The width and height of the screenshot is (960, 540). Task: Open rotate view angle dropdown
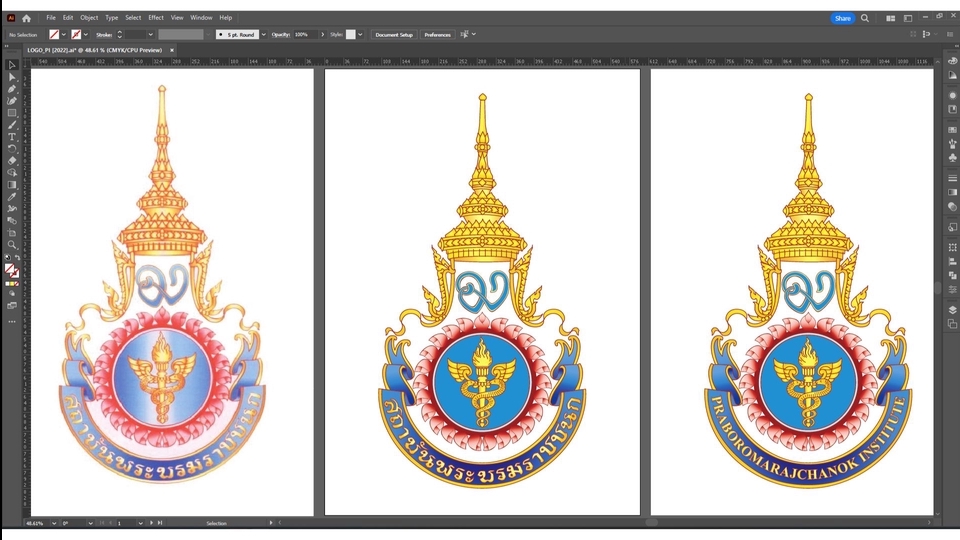[x=91, y=523]
